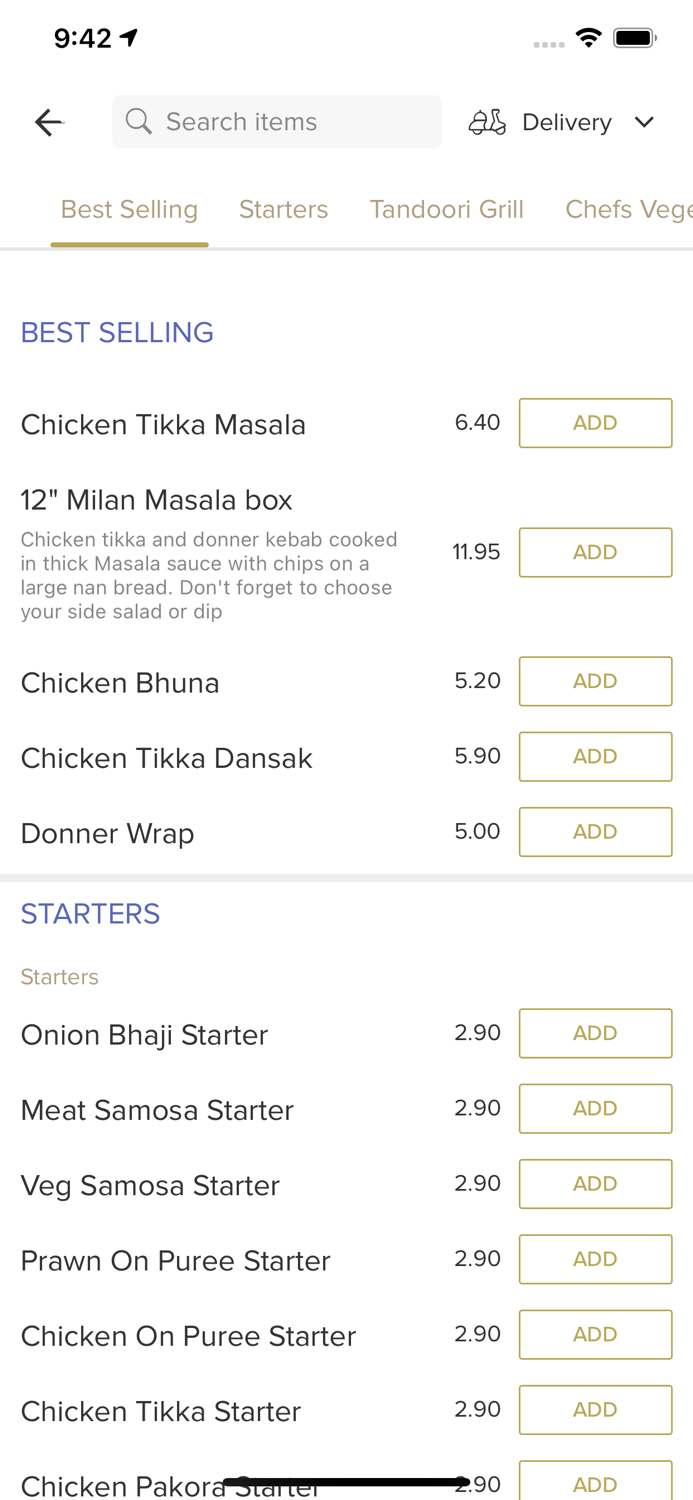Select the Chefs Vege category
This screenshot has width=693, height=1500.
628,209
